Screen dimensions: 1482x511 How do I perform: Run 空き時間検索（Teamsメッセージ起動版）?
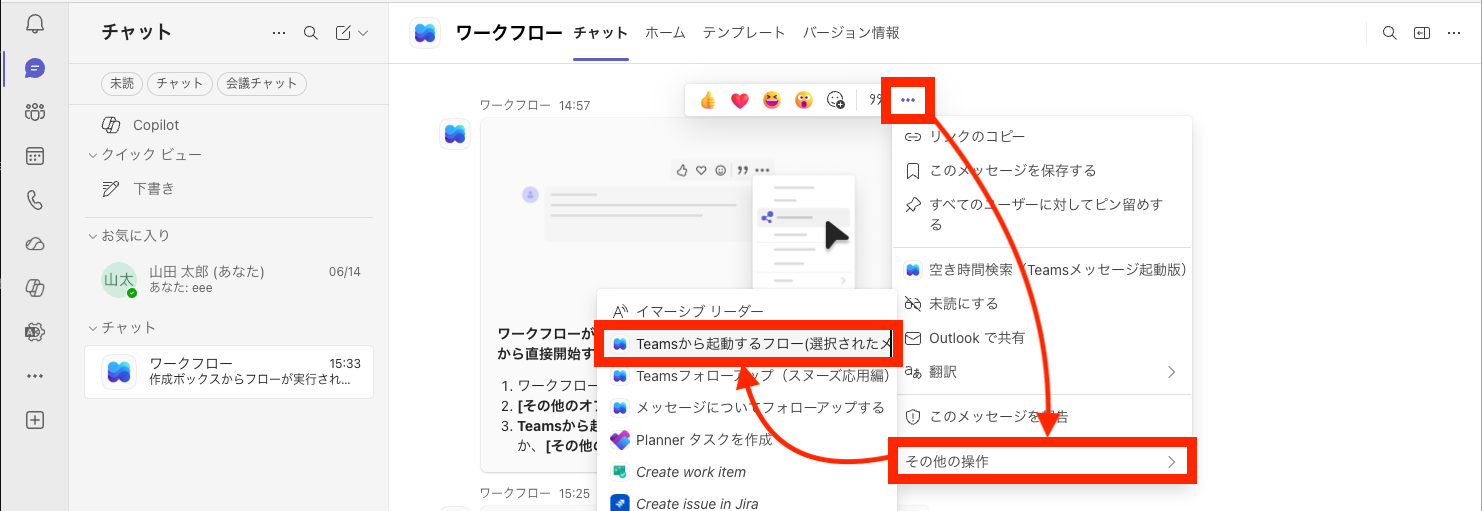pyautogui.click(x=1042, y=269)
